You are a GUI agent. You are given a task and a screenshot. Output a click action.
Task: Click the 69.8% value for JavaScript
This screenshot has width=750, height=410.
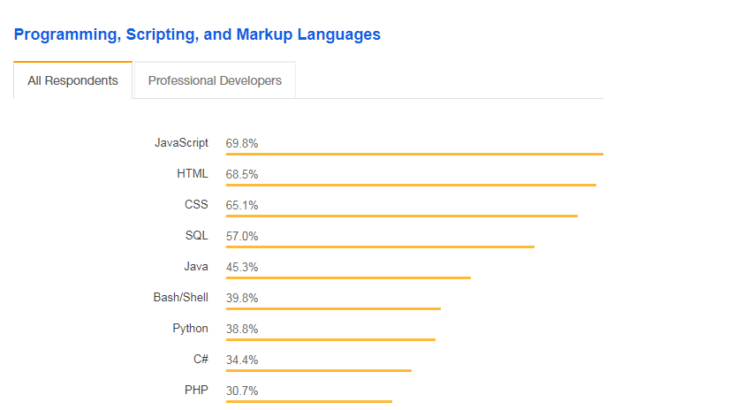click(242, 143)
